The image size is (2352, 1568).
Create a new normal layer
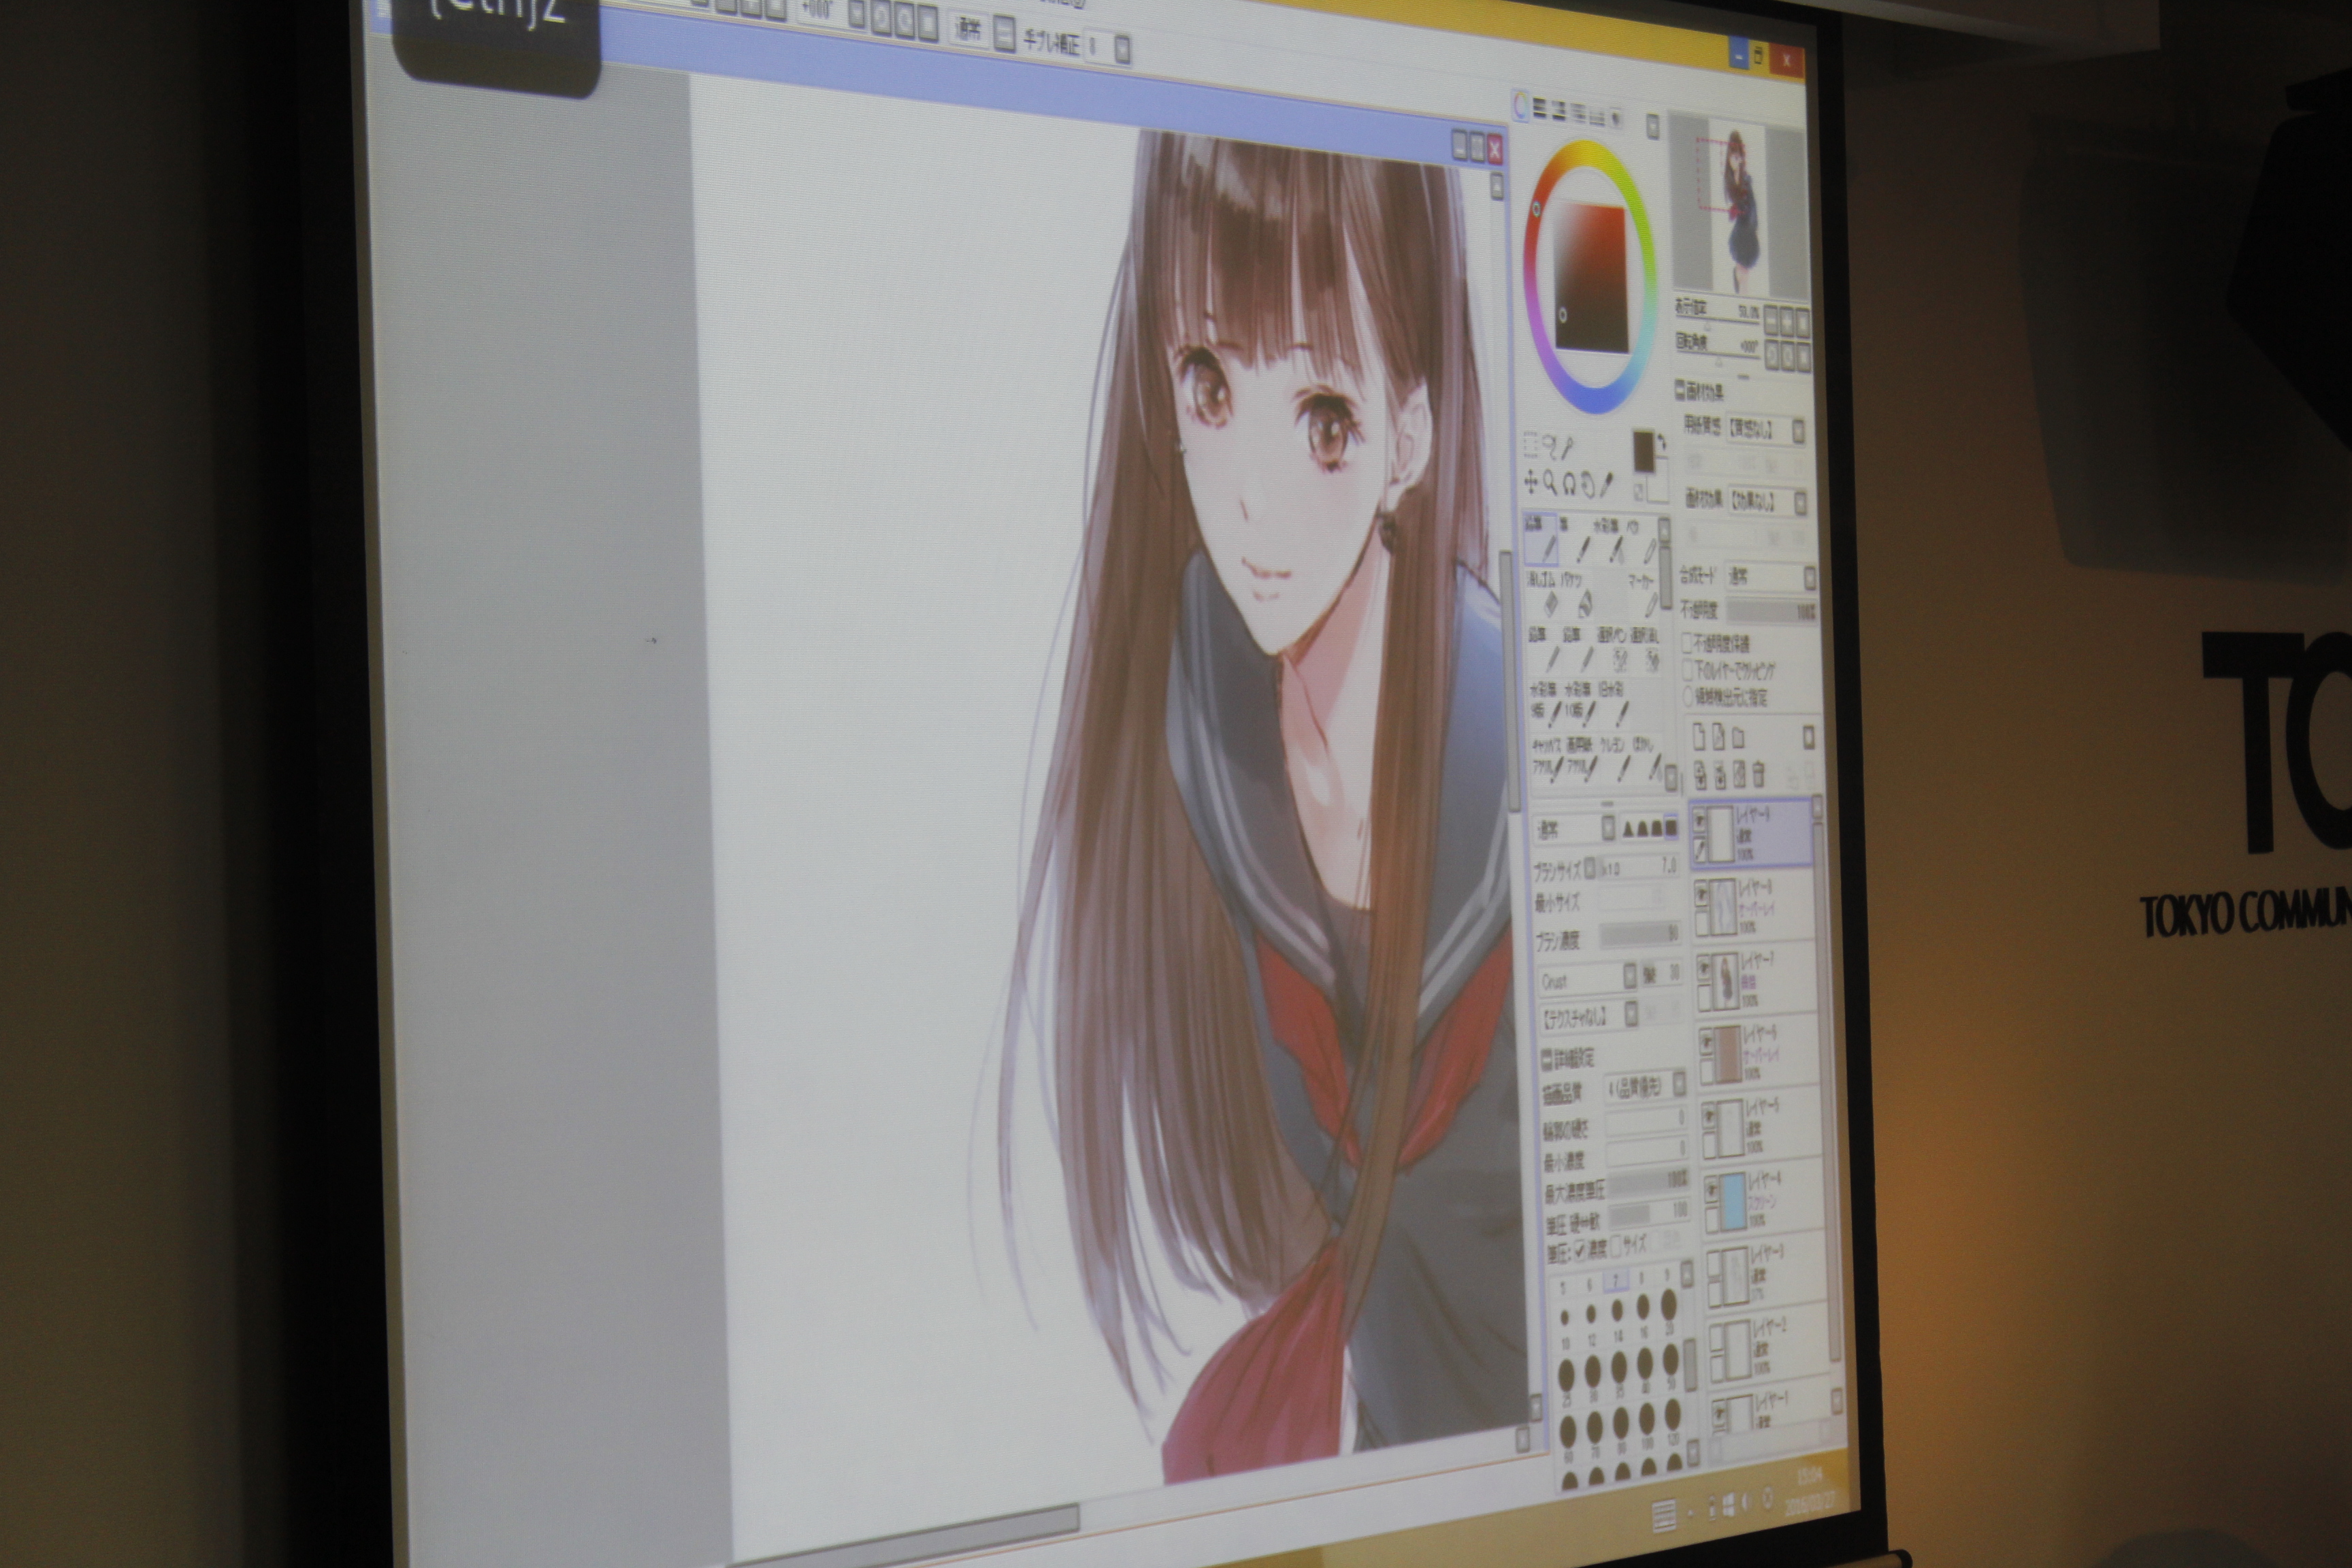pos(1699,738)
